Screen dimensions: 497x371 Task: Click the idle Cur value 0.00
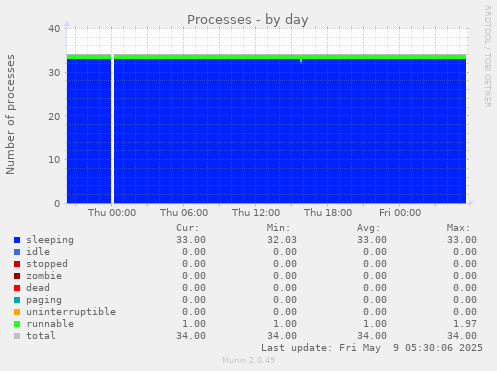pyautogui.click(x=194, y=252)
